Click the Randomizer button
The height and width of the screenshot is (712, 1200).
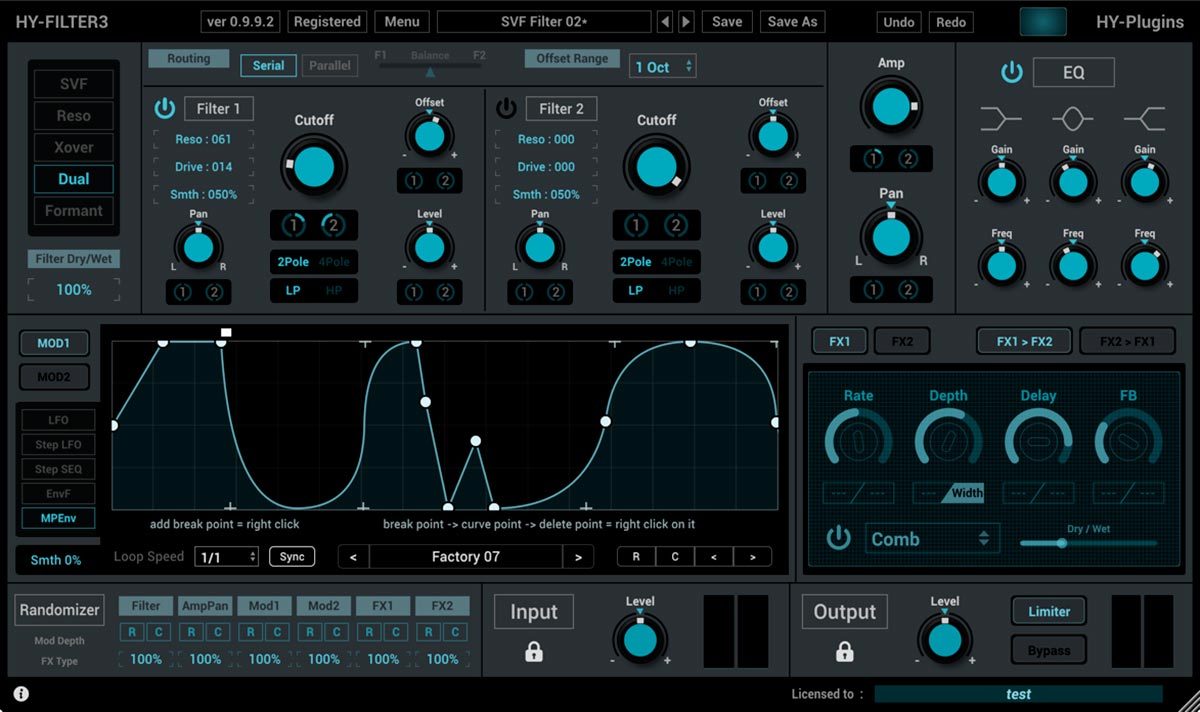pos(60,609)
